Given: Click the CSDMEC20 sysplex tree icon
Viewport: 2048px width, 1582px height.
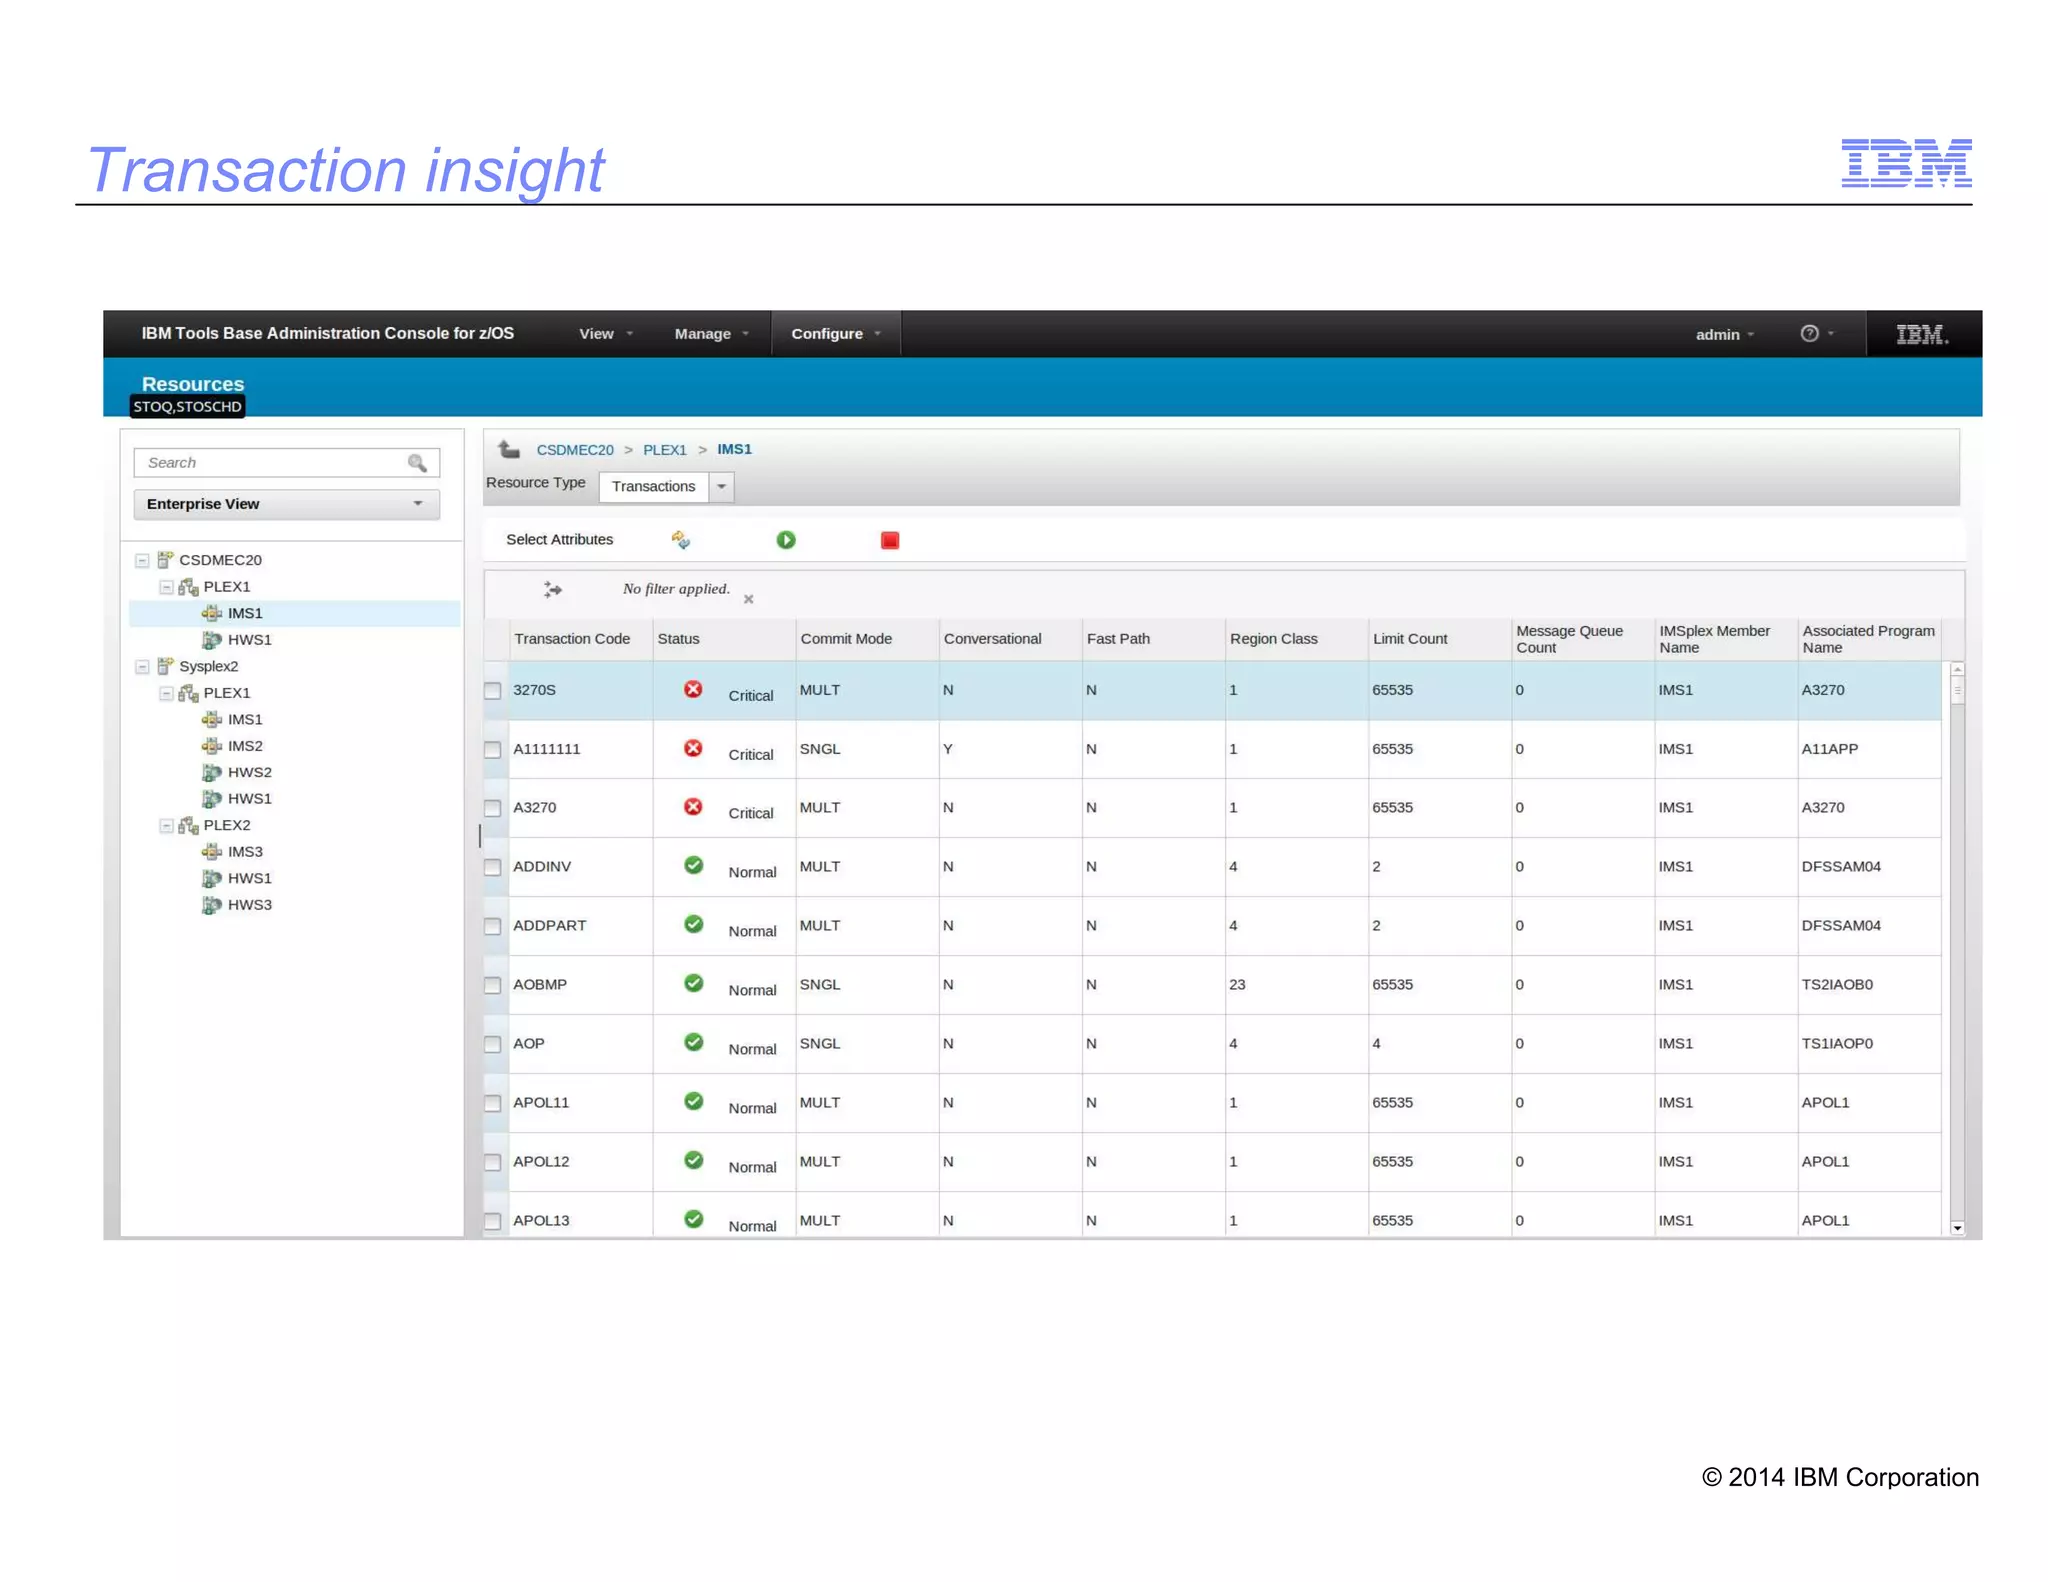Looking at the screenshot, I should pyautogui.click(x=166, y=559).
